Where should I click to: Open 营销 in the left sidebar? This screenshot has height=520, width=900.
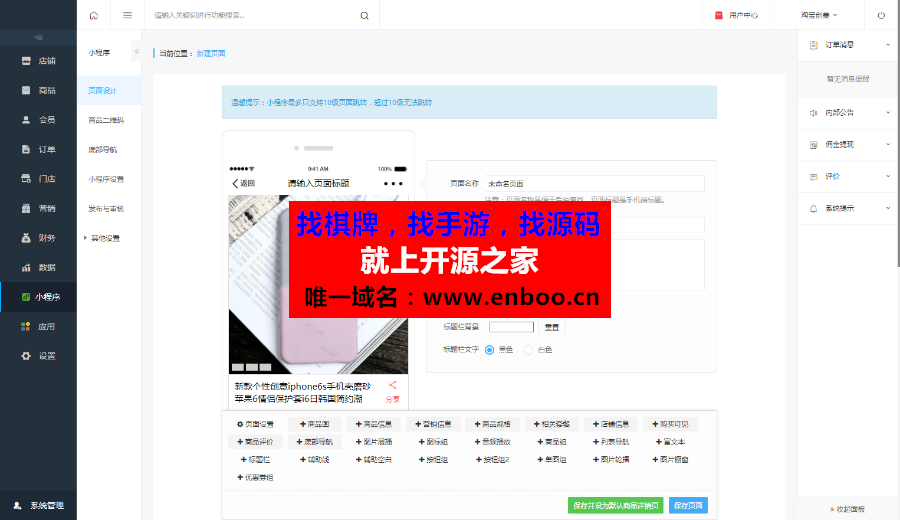[38, 208]
